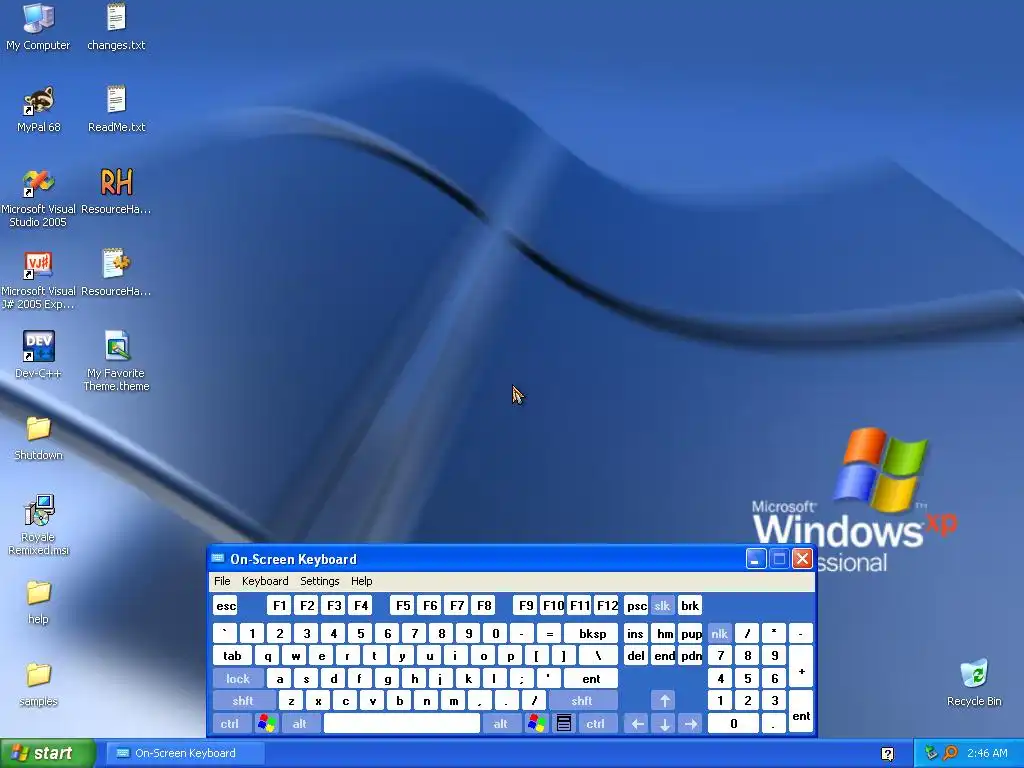
Task: Click the hm home key
Action: click(664, 633)
